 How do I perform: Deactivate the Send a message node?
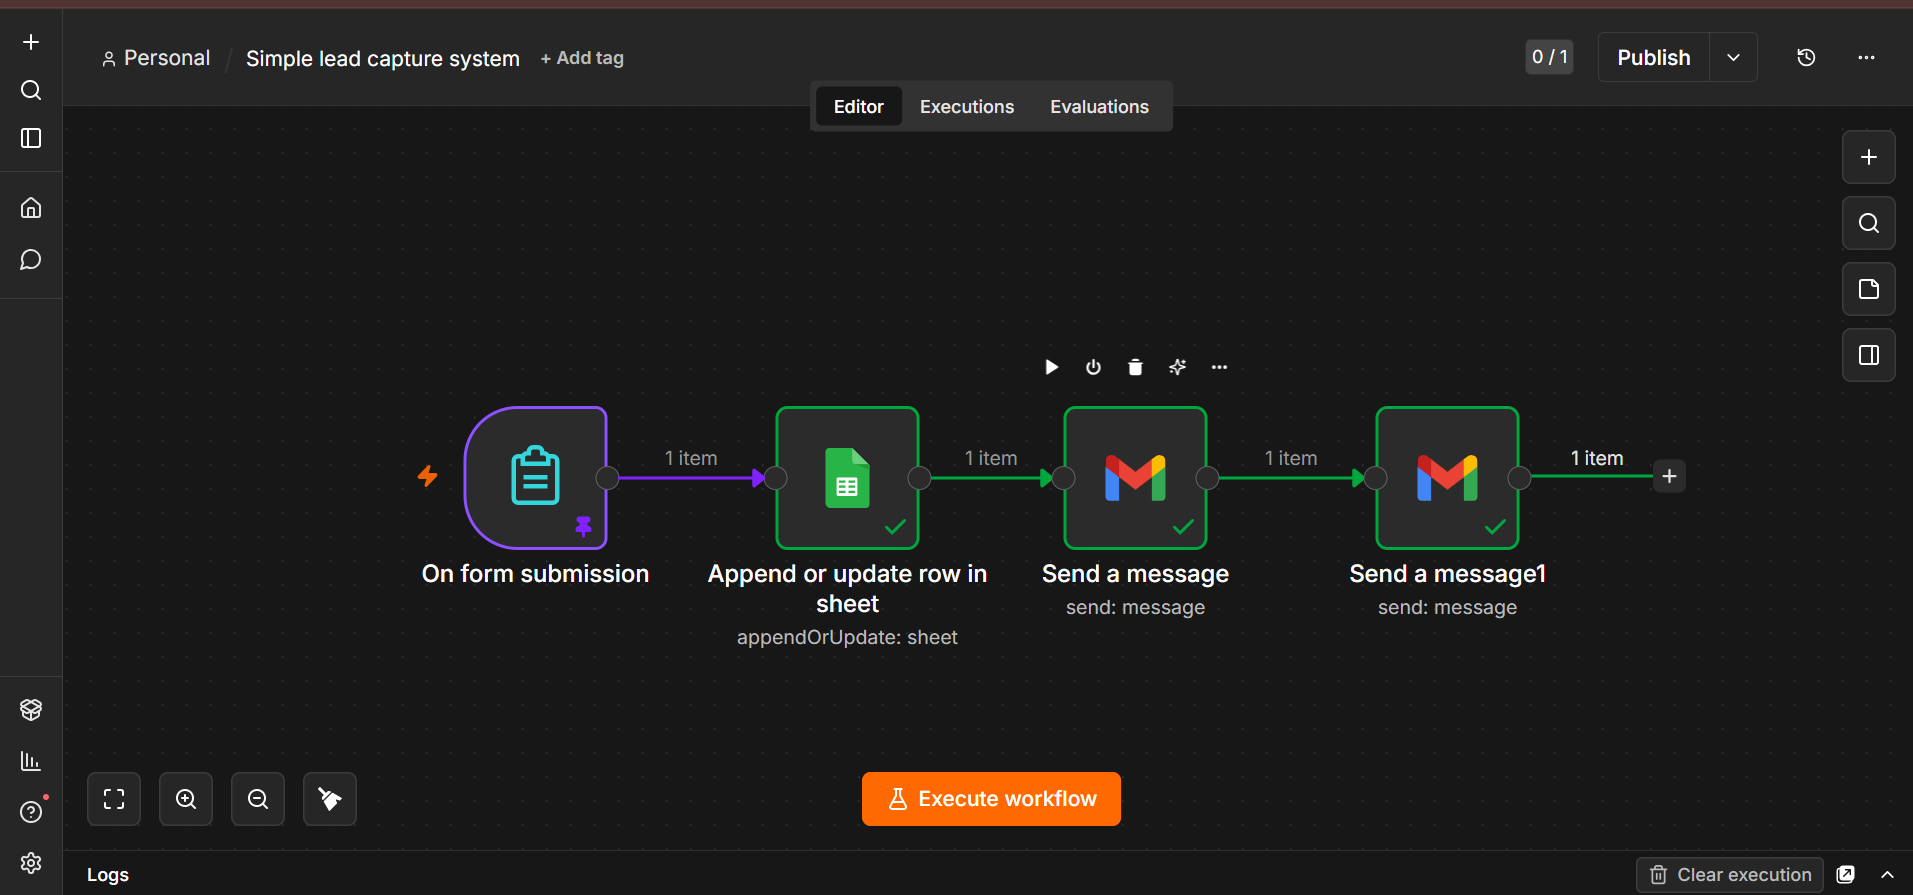[1093, 367]
